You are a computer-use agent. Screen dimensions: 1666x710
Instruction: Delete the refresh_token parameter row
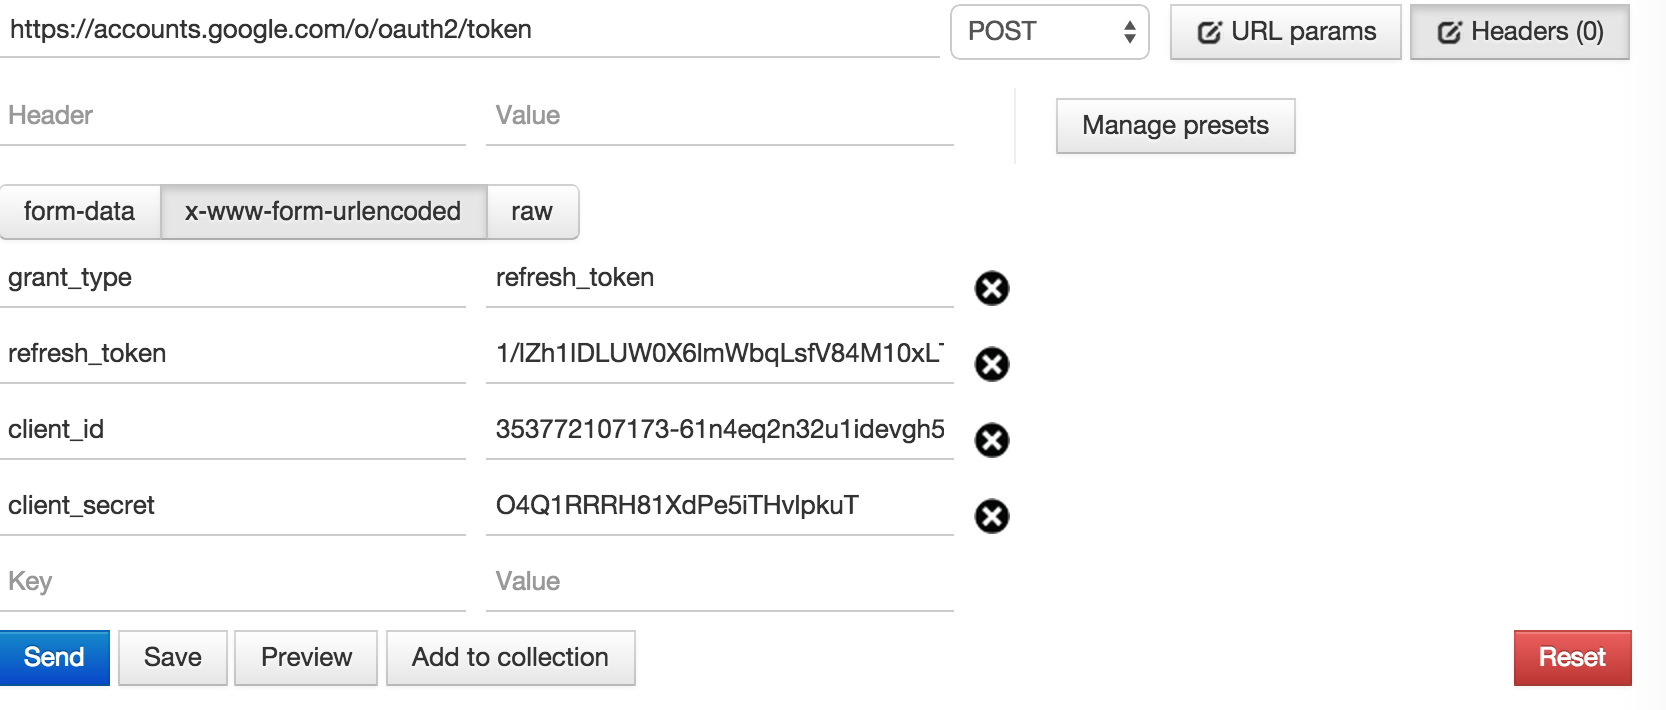point(991,364)
